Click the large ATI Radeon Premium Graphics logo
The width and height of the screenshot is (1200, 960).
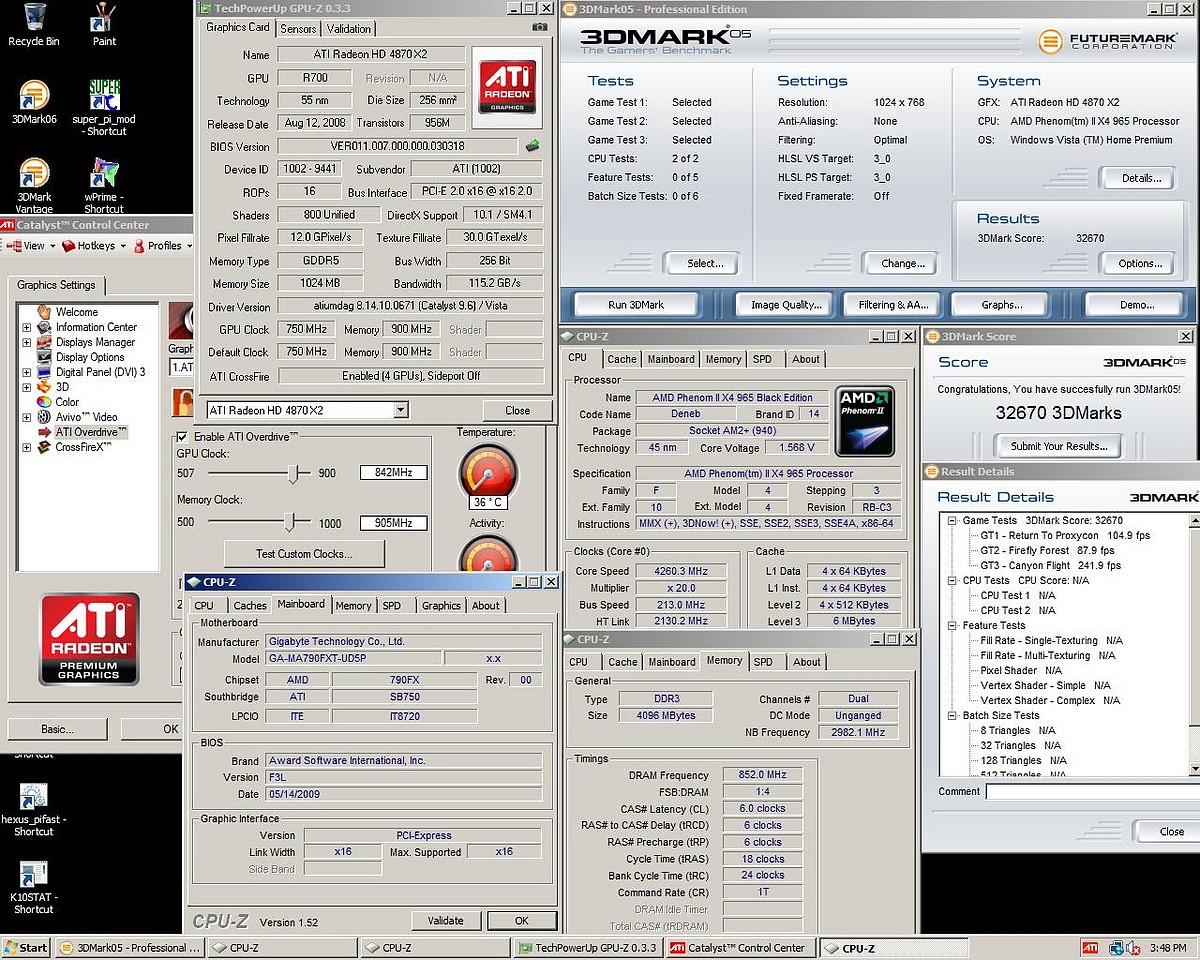click(89, 639)
